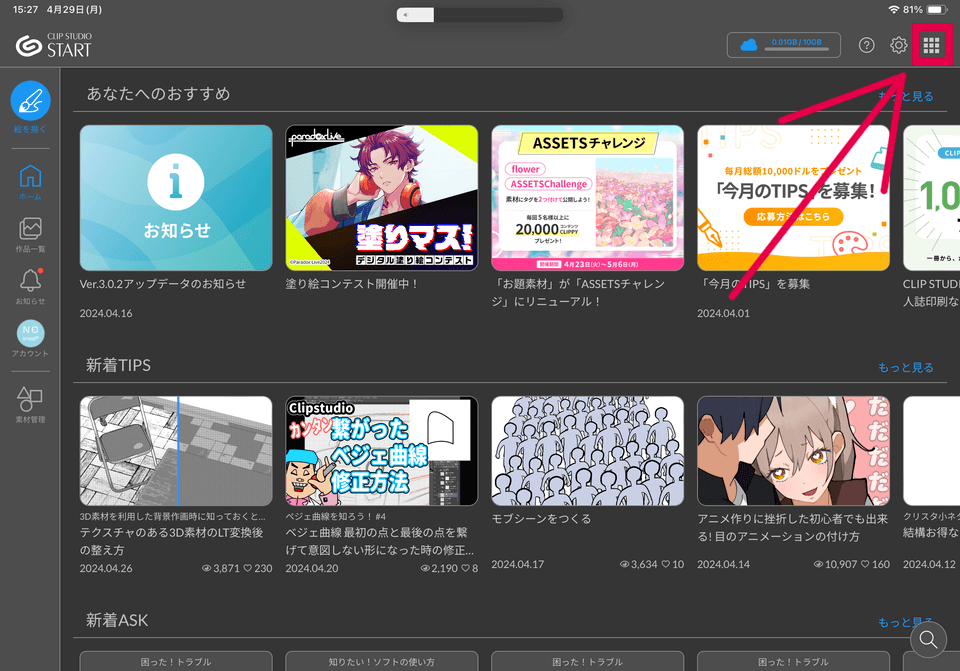Click the 230 likes heart count
The width and height of the screenshot is (960, 671).
tap(258, 568)
